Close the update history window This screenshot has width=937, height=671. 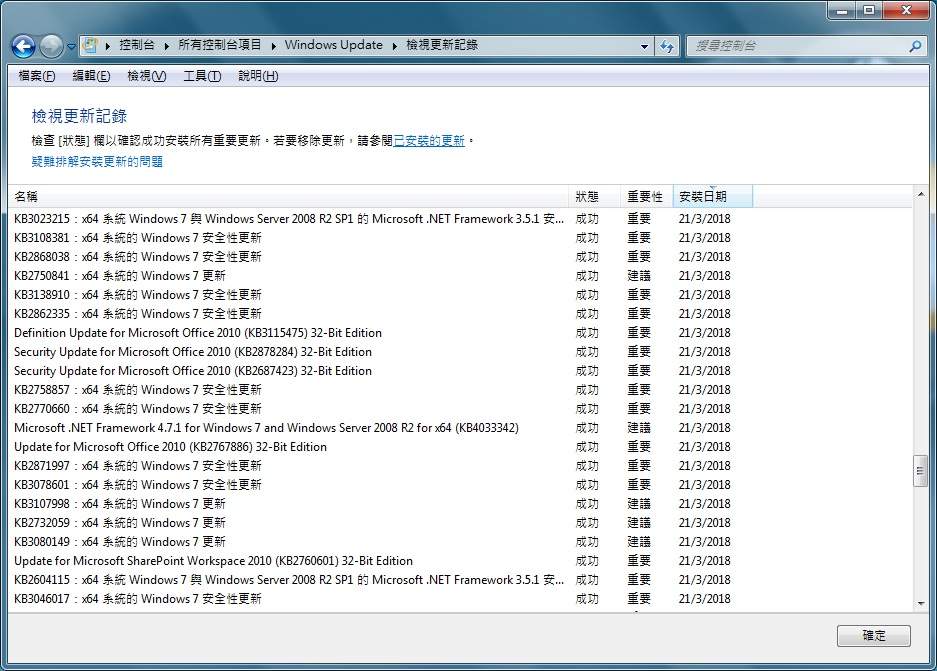coord(906,10)
